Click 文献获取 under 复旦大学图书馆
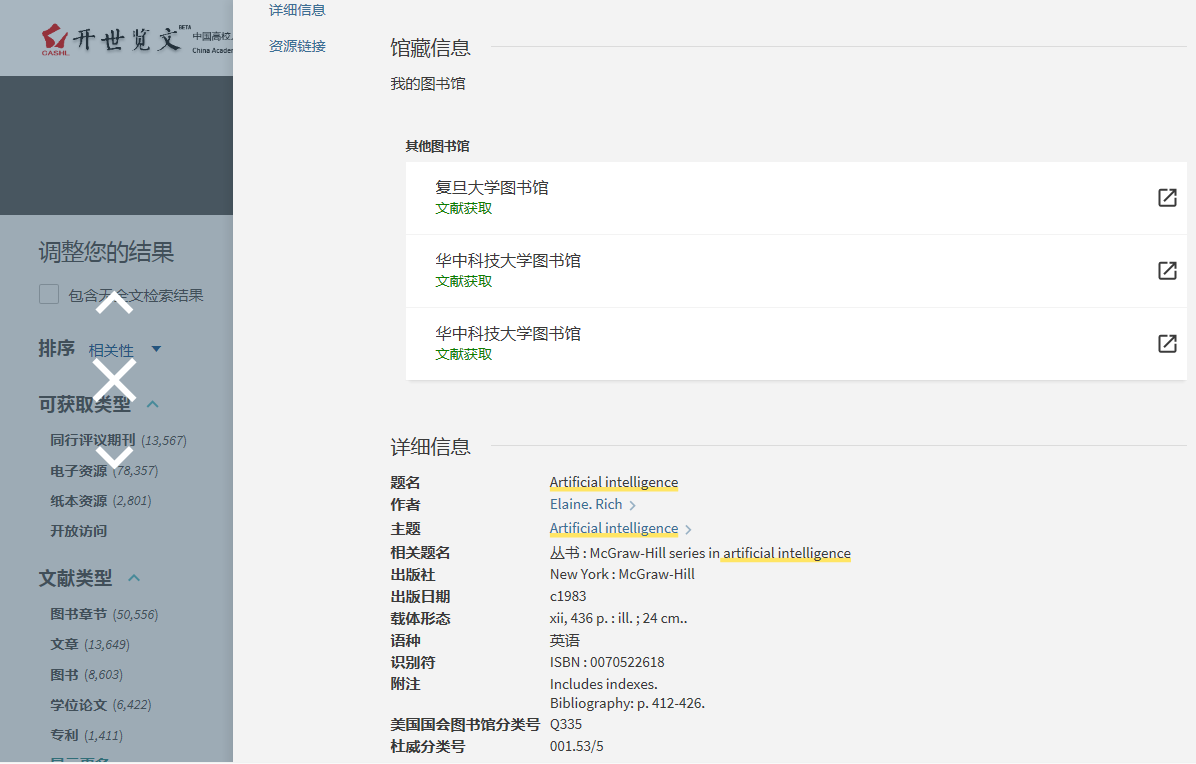 click(x=463, y=209)
